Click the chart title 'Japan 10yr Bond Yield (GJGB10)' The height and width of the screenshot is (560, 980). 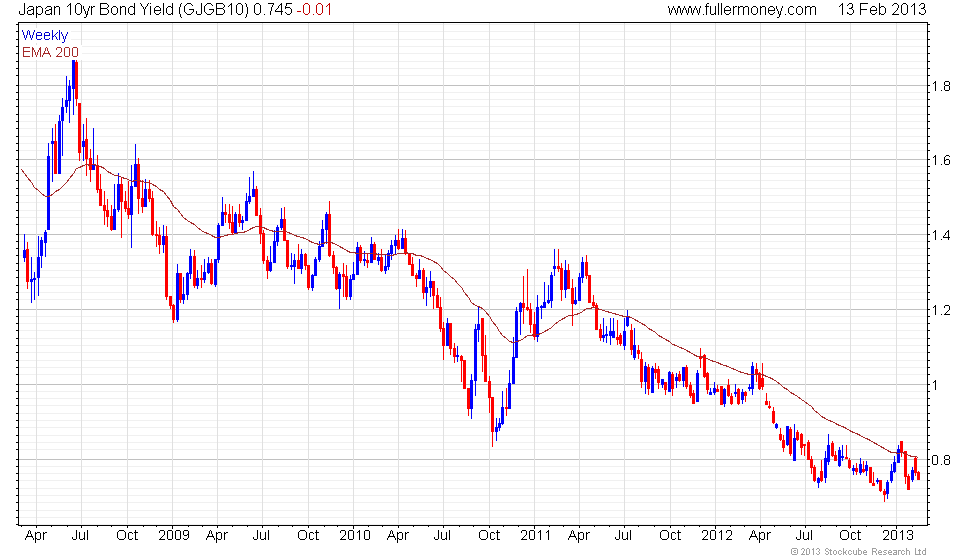tap(134, 9)
